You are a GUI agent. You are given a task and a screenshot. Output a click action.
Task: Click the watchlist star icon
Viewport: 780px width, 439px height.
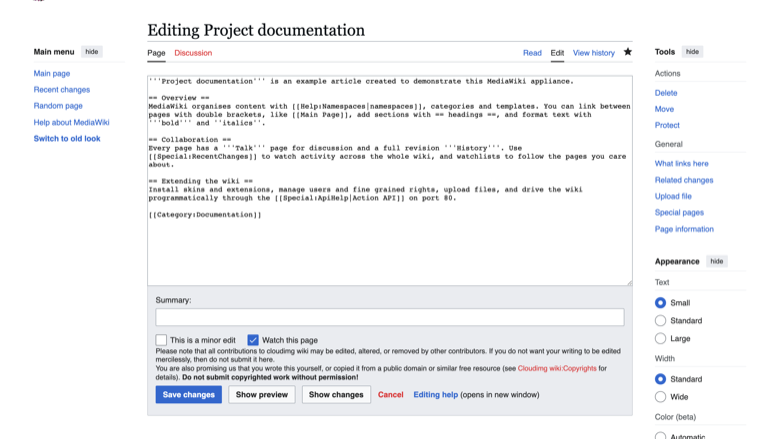(628, 52)
